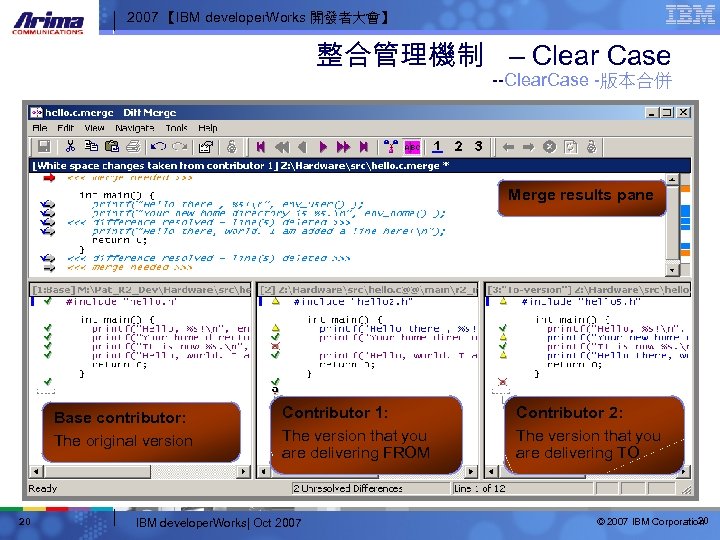Click the Redo icon
Image resolution: width=720 pixels, height=540 pixels.
pyautogui.click(x=180, y=146)
